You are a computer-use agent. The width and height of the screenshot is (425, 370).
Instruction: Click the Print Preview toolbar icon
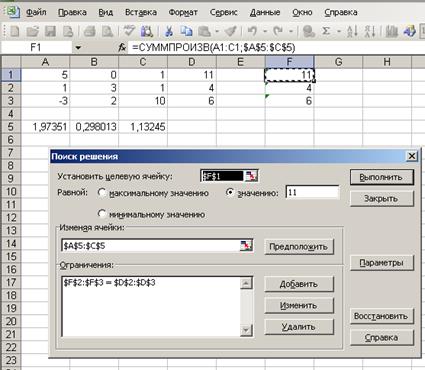tap(107, 32)
